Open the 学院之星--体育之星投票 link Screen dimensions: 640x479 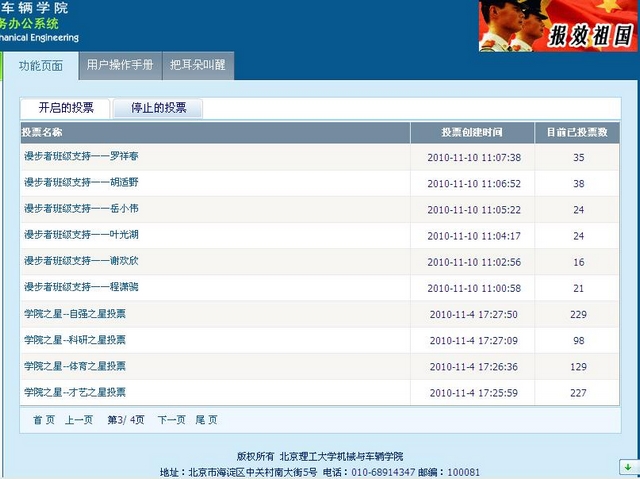point(75,366)
